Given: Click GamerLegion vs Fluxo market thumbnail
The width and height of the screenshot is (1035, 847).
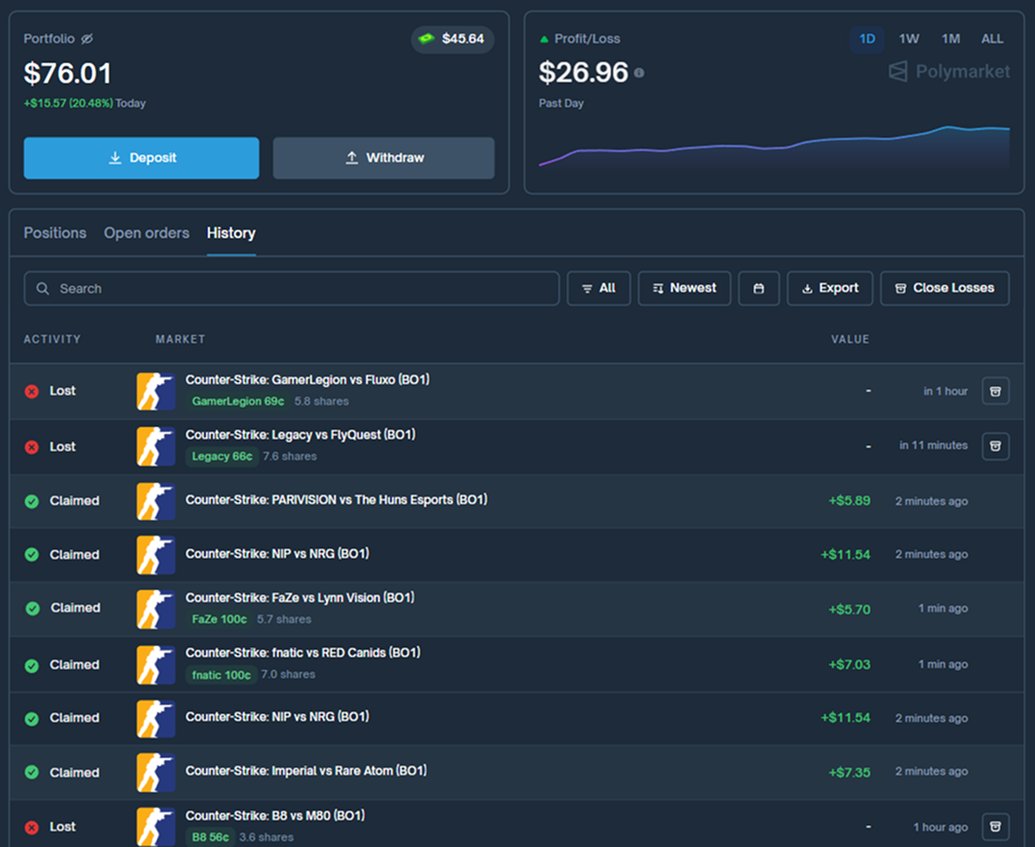Looking at the screenshot, I should pos(156,391).
